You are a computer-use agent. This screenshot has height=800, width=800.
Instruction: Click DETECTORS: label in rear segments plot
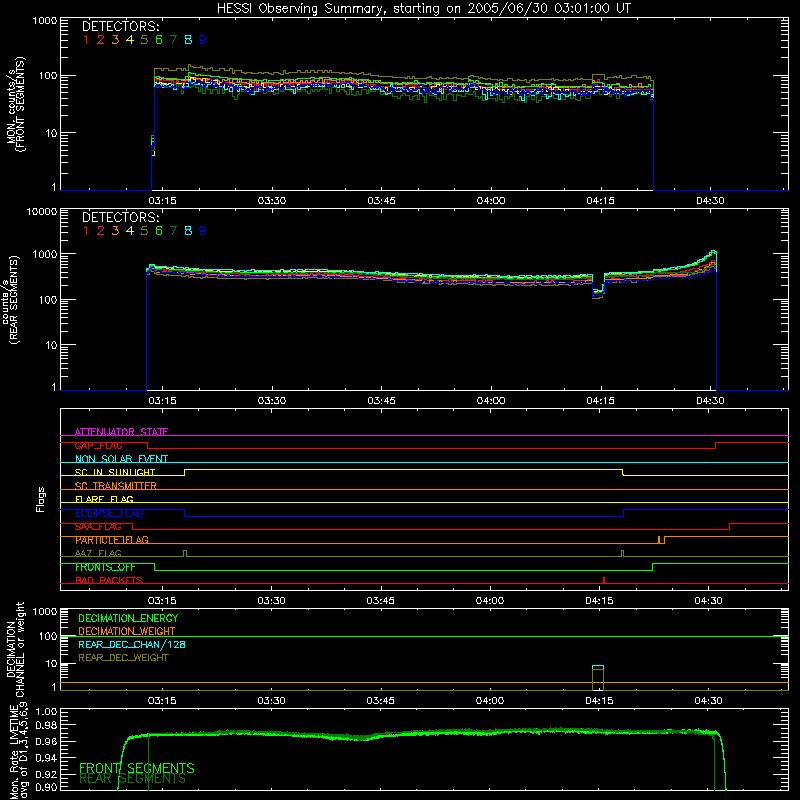tap(121, 217)
